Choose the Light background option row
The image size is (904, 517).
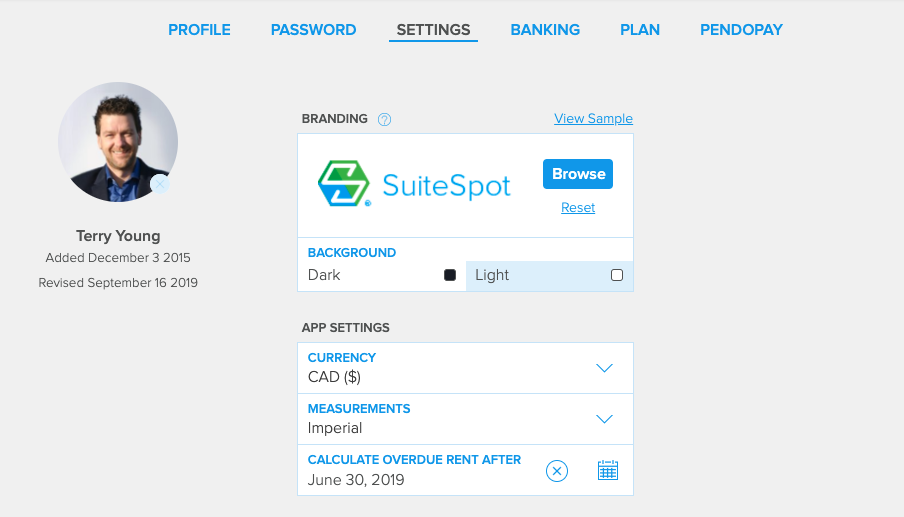549,276
